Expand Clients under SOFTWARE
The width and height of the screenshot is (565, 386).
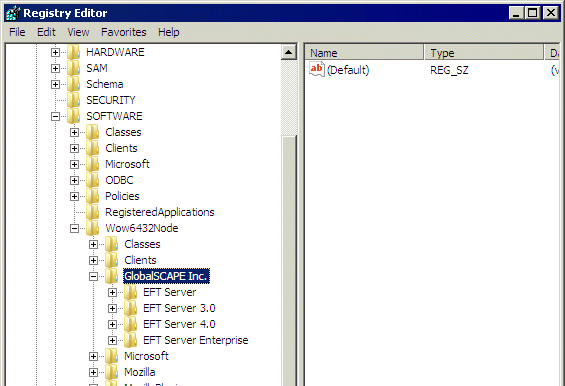click(74, 148)
